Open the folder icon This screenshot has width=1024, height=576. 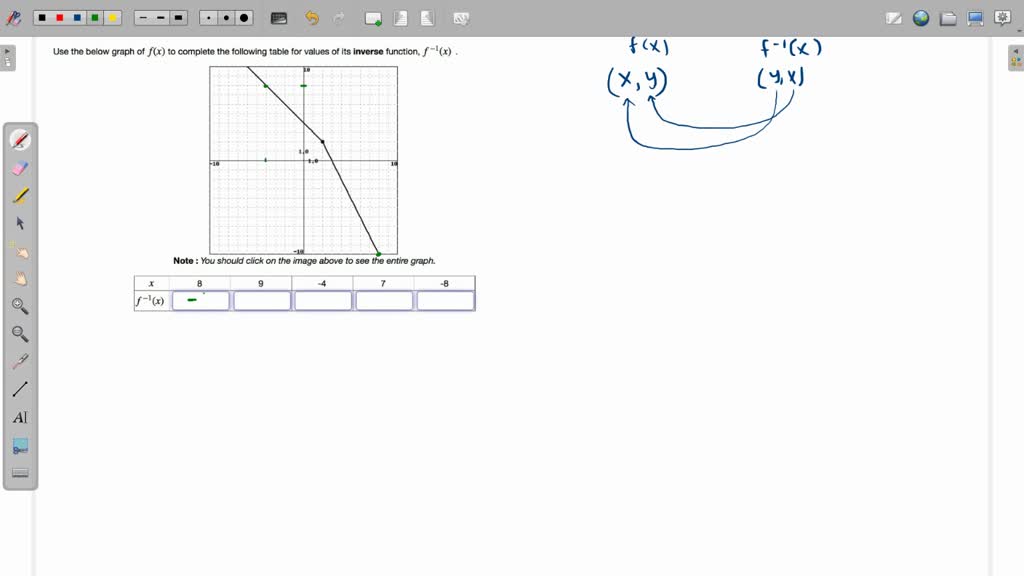click(948, 17)
